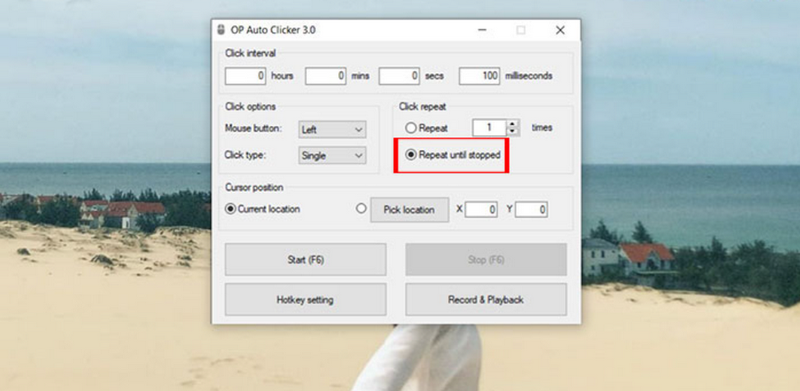
Task: Select the Repeat times radio button
Action: (x=411, y=128)
